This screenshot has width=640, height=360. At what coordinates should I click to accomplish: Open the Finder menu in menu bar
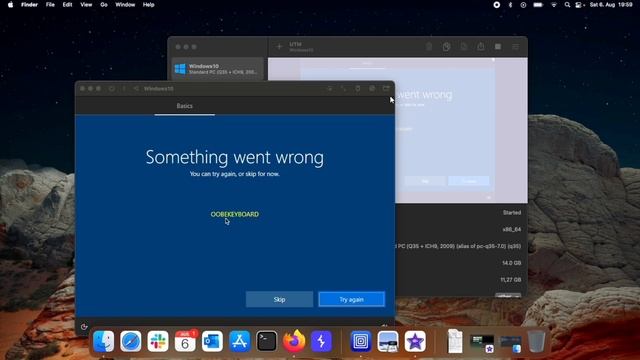coord(29,5)
